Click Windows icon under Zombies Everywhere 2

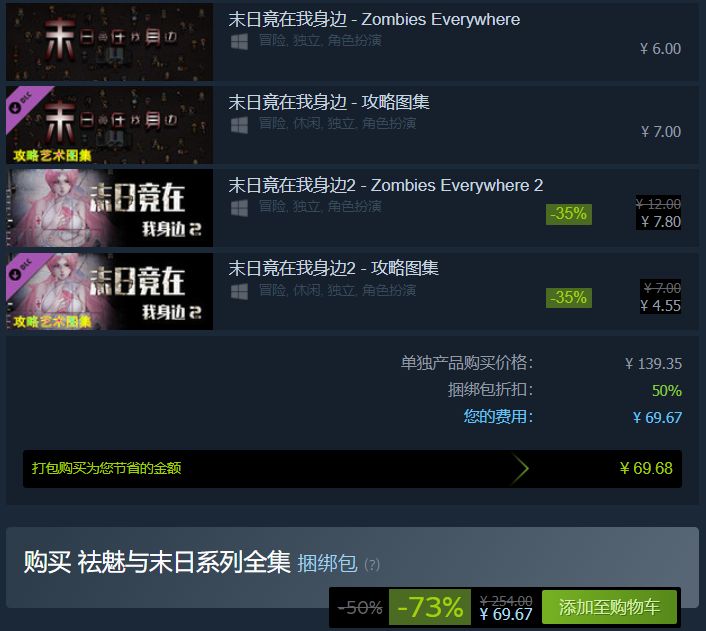point(239,208)
